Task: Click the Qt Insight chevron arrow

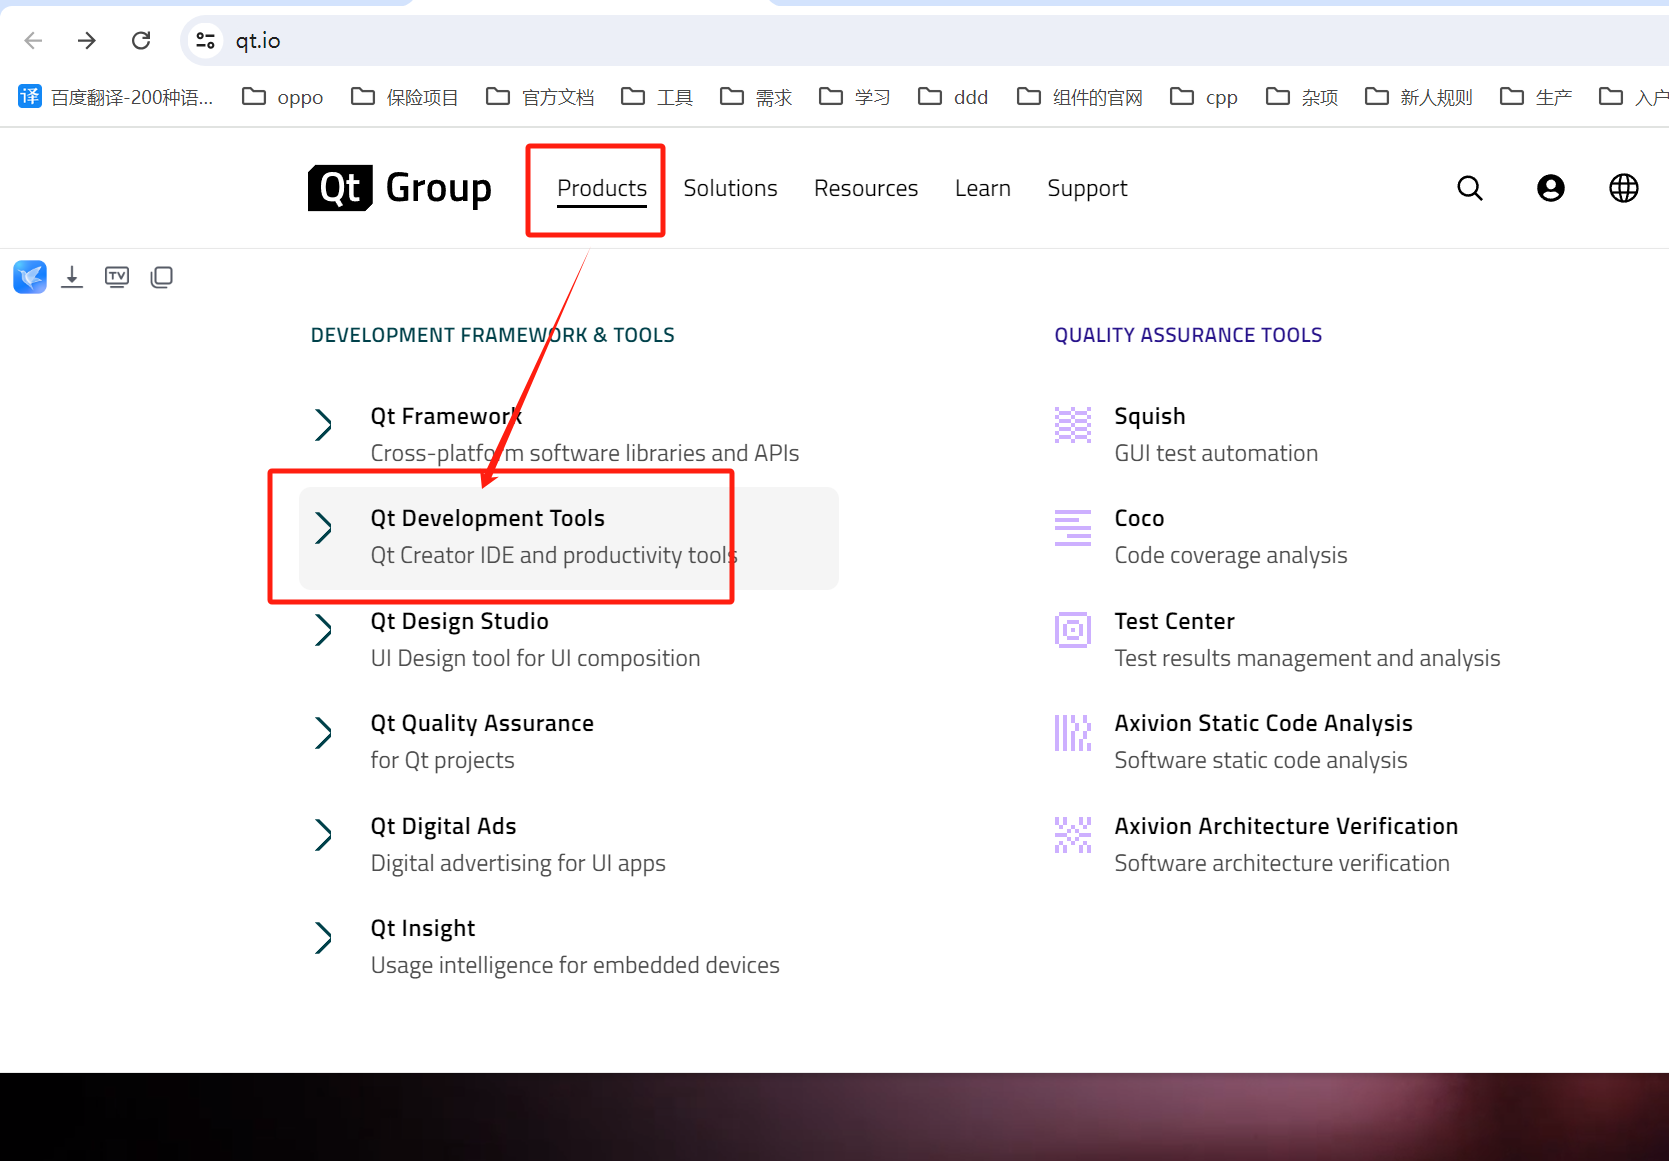Action: (x=323, y=938)
